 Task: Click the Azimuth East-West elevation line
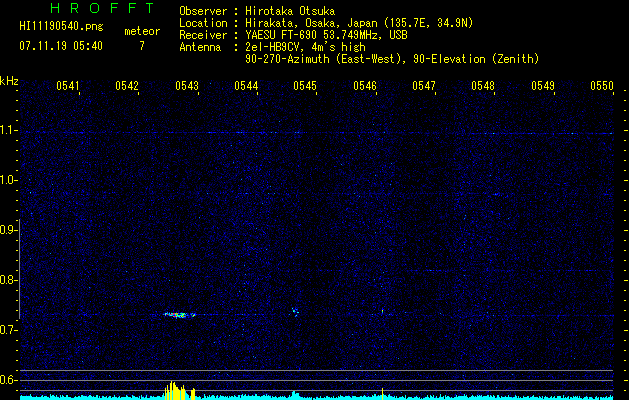pos(392,59)
